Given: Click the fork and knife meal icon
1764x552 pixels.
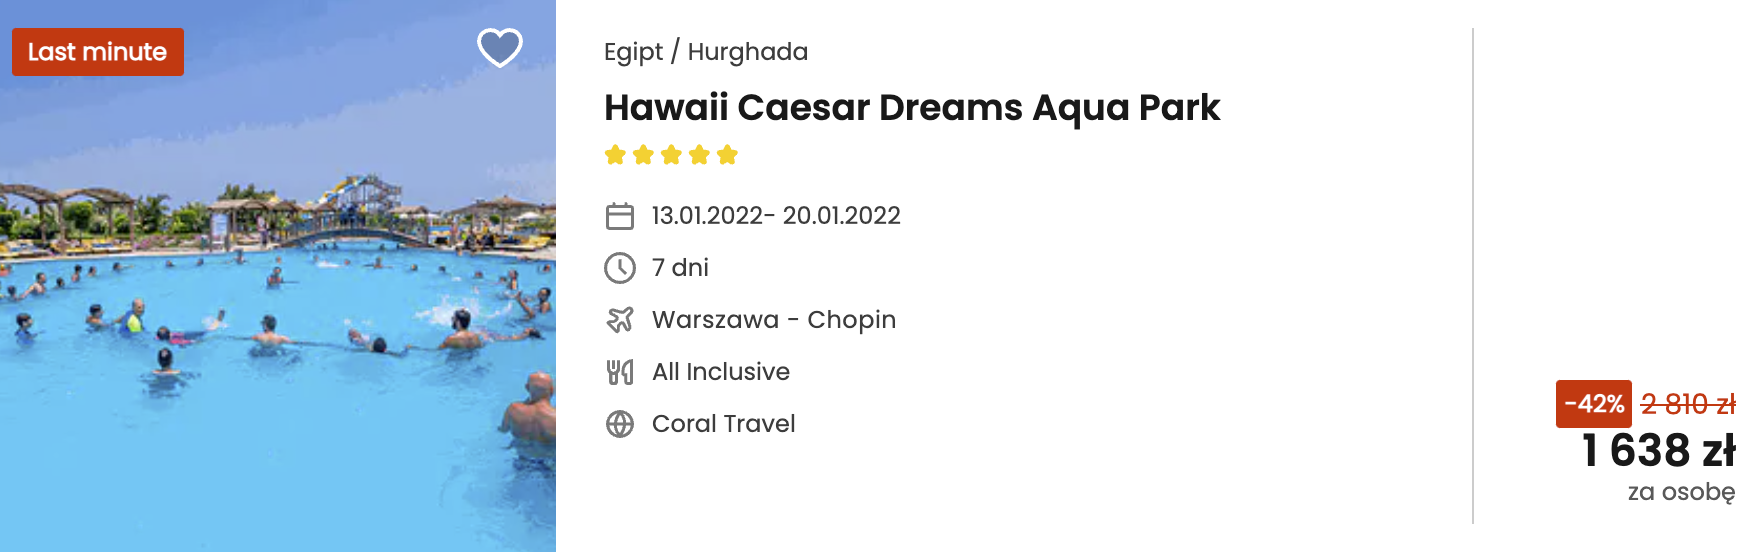Looking at the screenshot, I should [620, 372].
